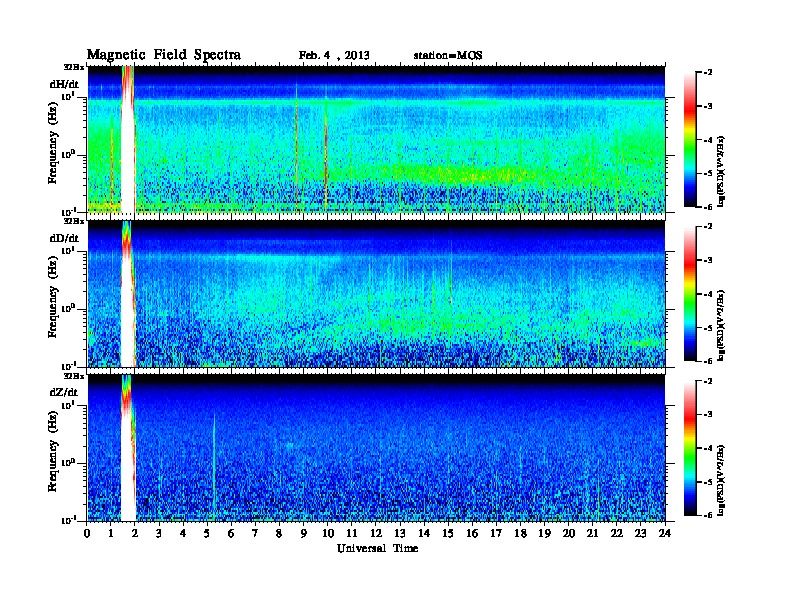Screen dimensions: 792x612
Task: Click hour '0' on the time axis
Action: (88, 533)
